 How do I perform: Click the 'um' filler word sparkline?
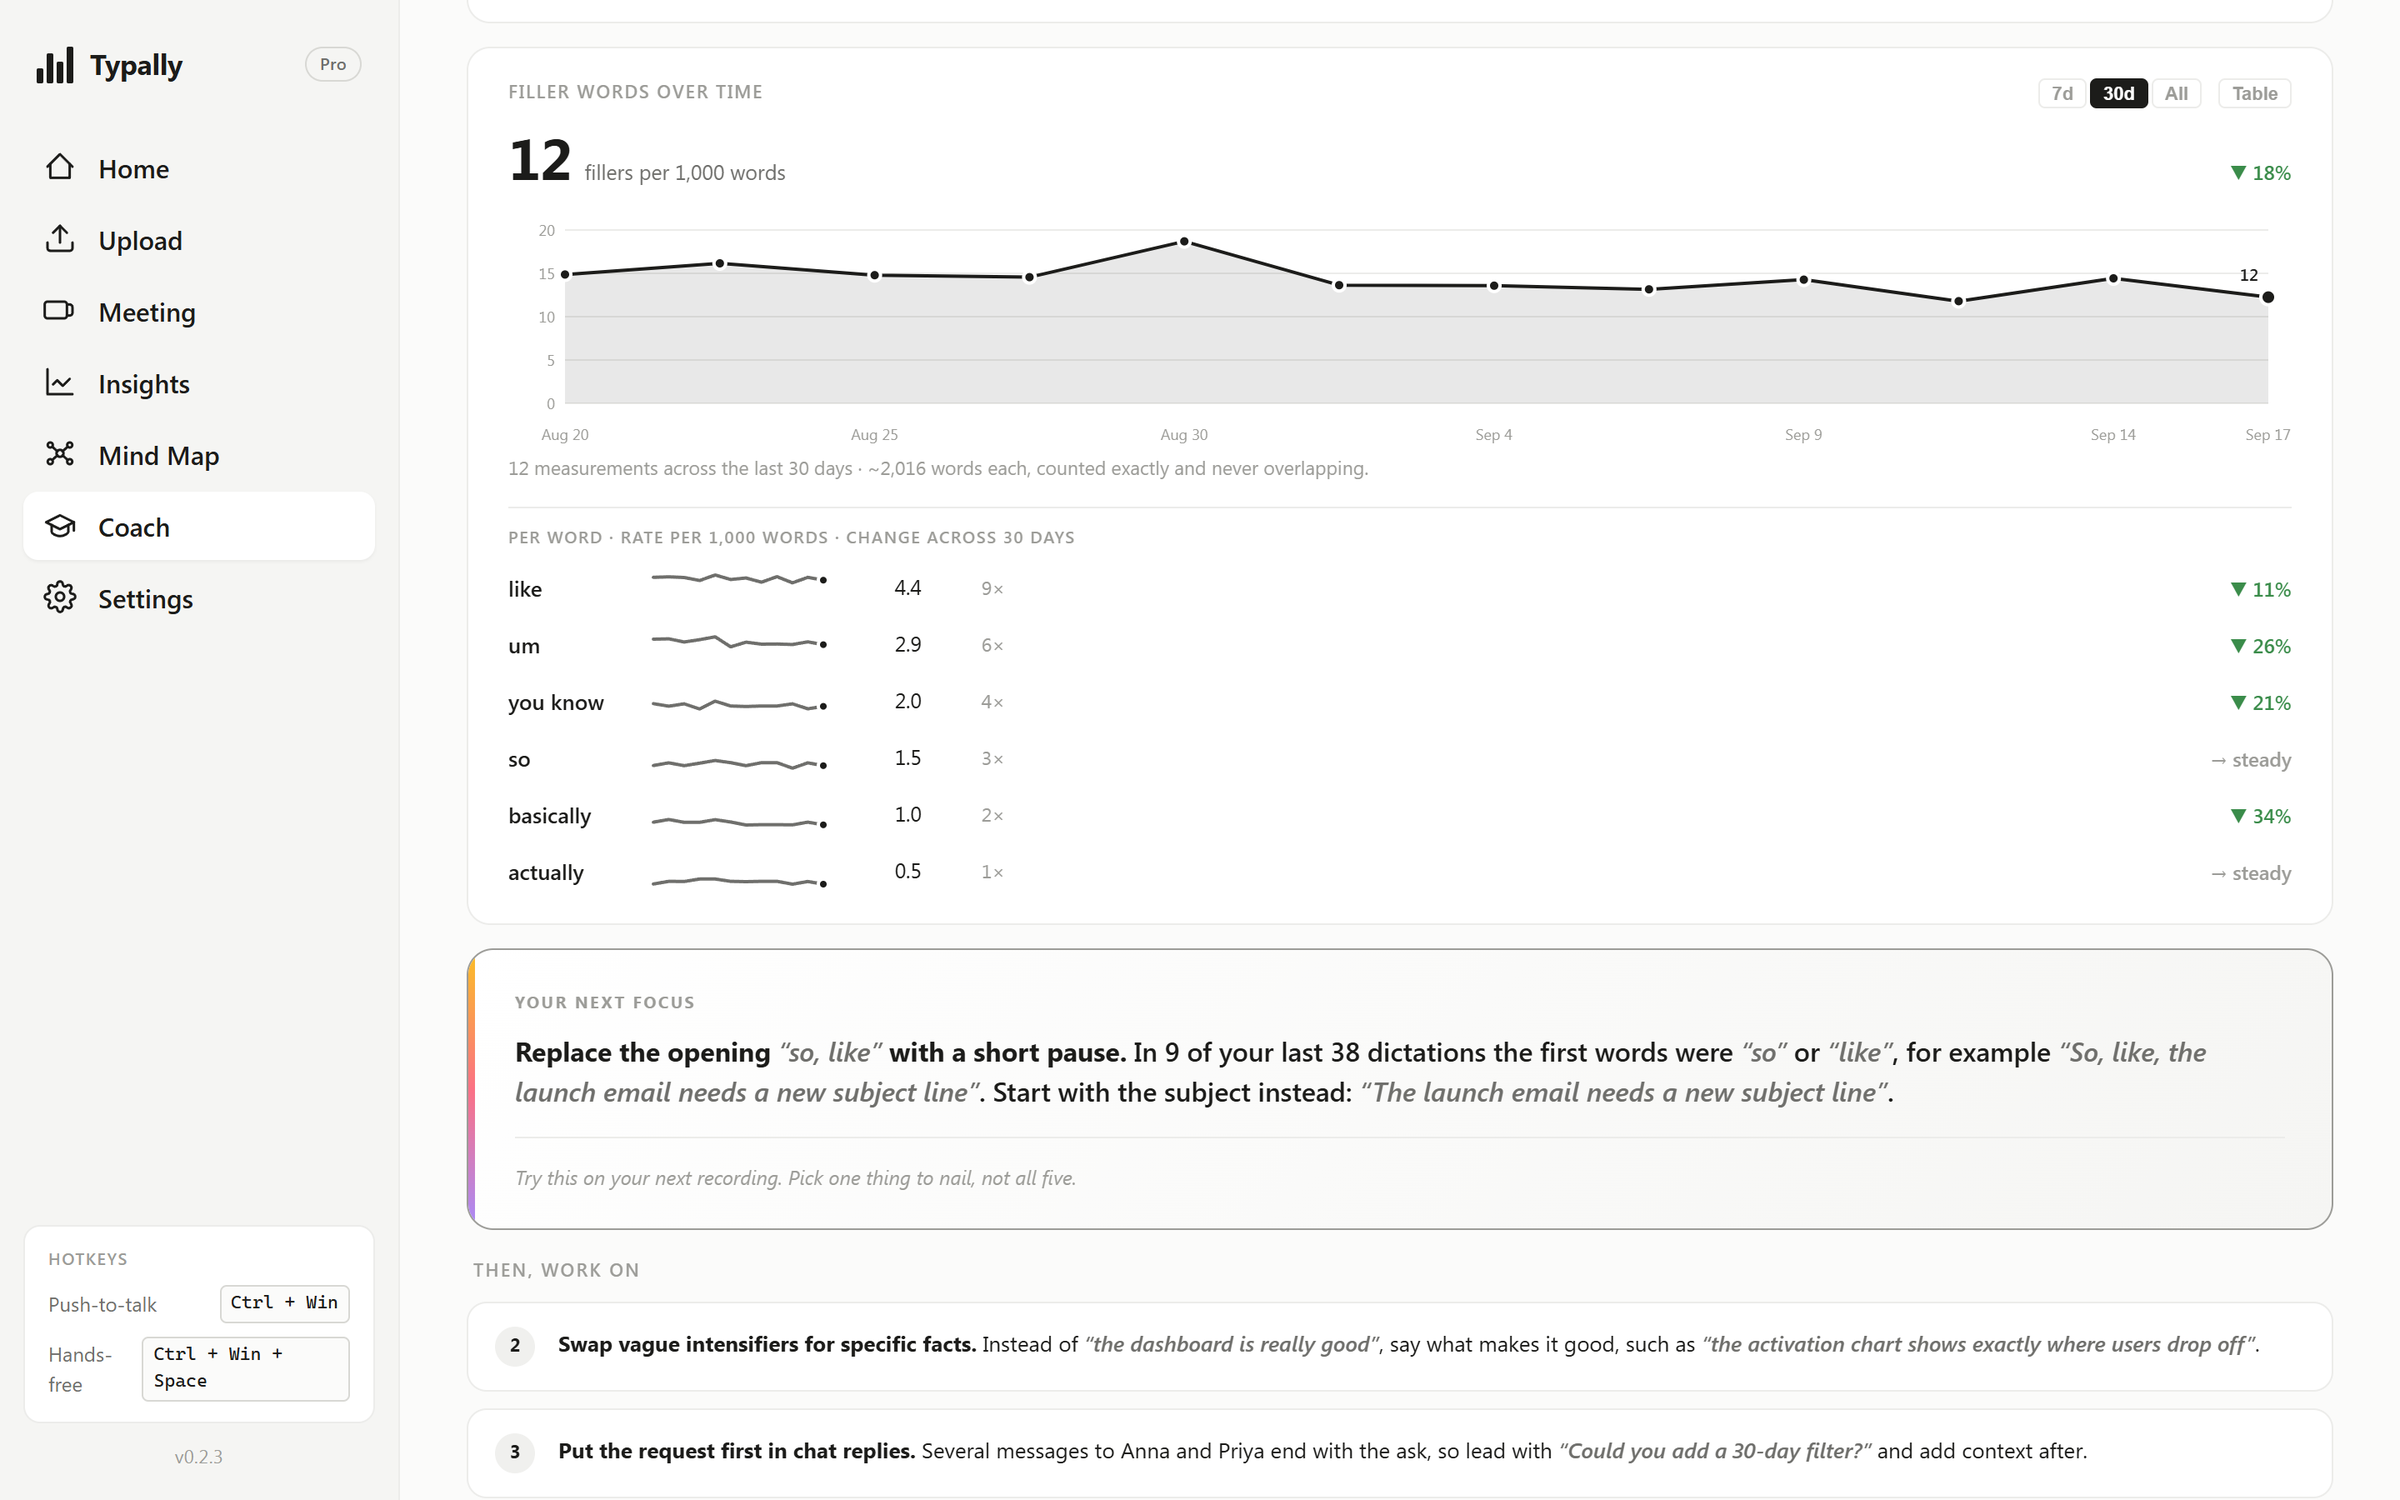[739, 641]
